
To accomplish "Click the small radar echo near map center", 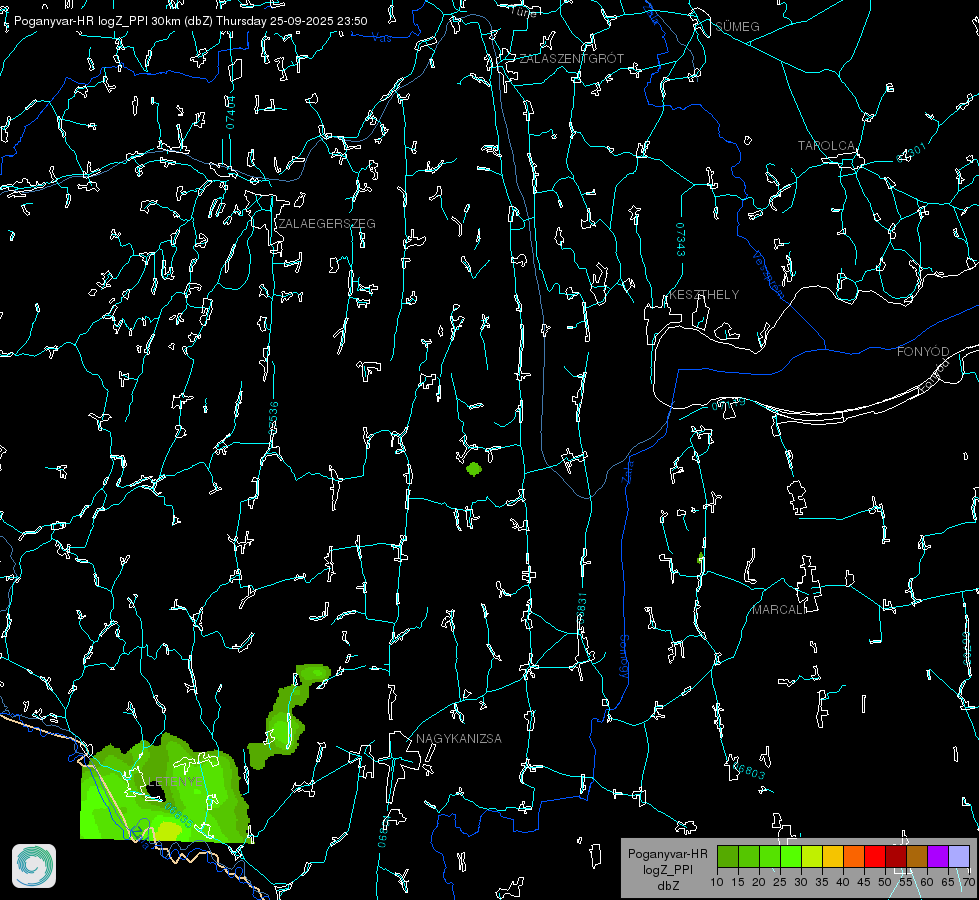I will click(x=474, y=468).
